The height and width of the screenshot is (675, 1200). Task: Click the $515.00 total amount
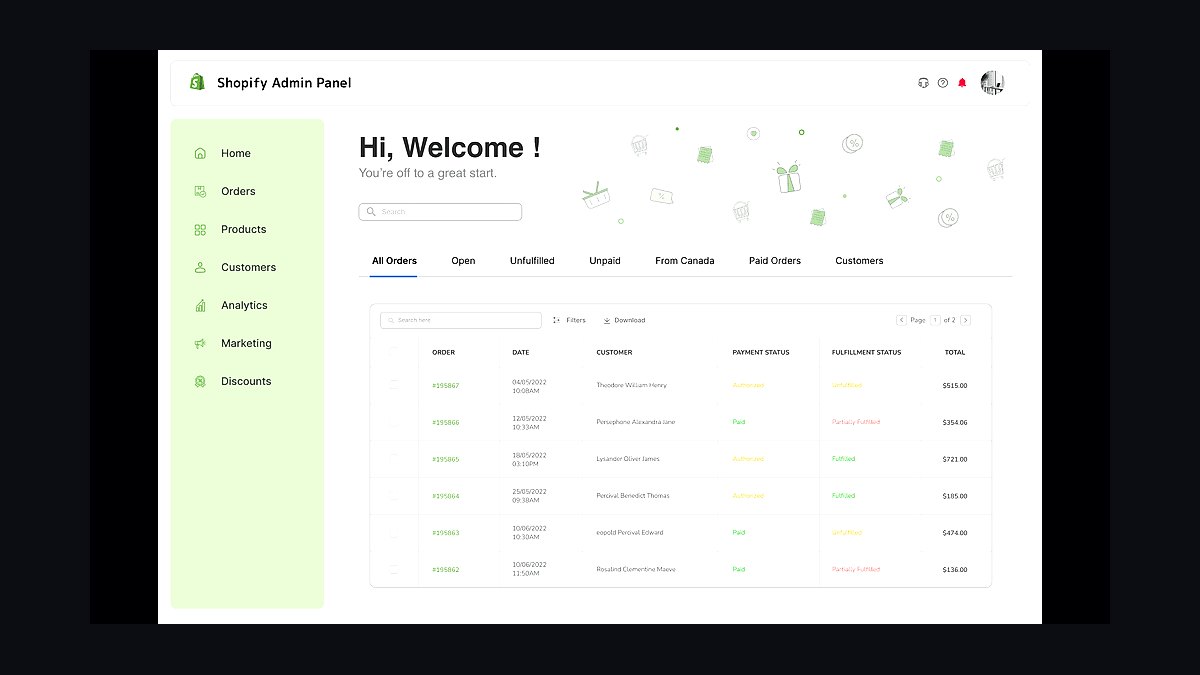pos(955,385)
